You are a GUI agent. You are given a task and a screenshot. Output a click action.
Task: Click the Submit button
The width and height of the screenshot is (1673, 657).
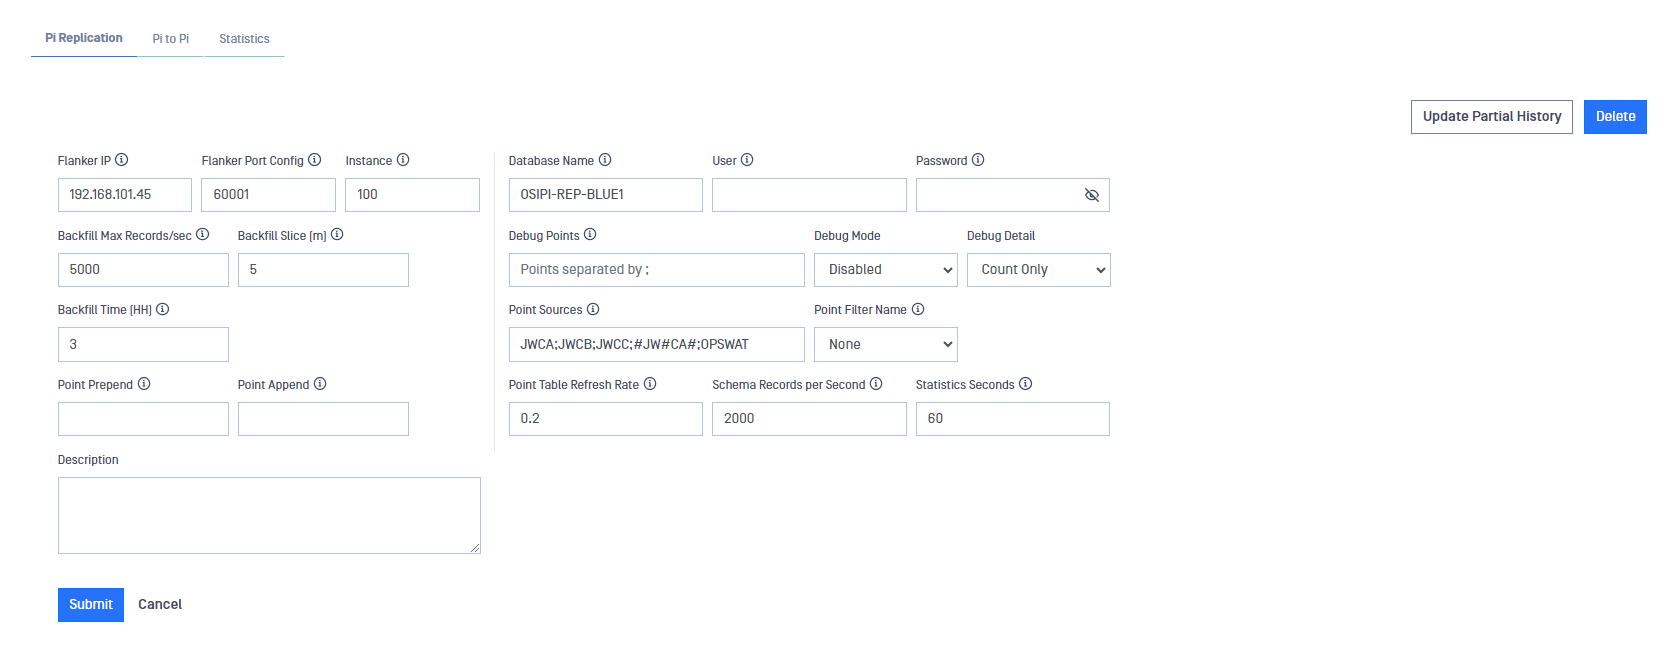(91, 605)
